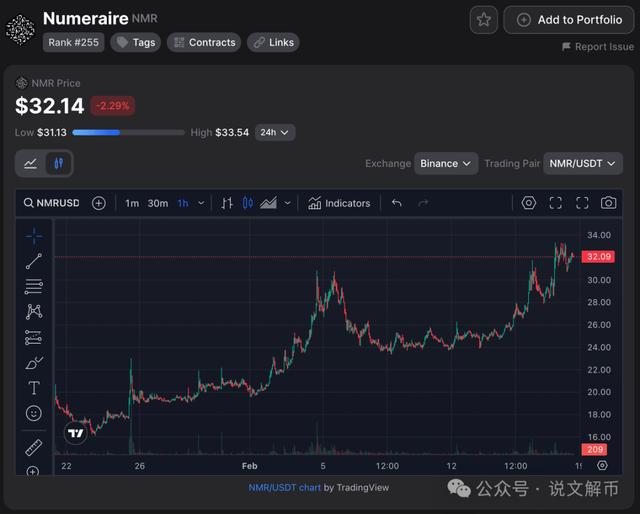Click the -2.29% change badge
The width and height of the screenshot is (640, 514).
pos(113,106)
